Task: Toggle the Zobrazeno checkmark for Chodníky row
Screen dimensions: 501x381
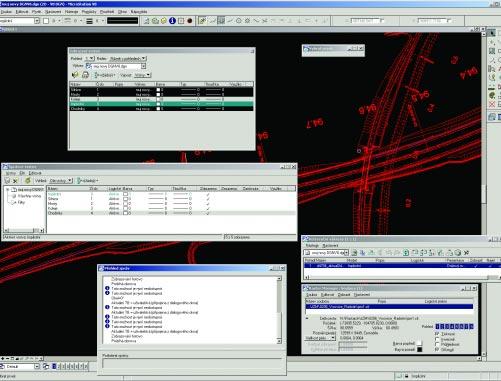Action: click(x=208, y=213)
